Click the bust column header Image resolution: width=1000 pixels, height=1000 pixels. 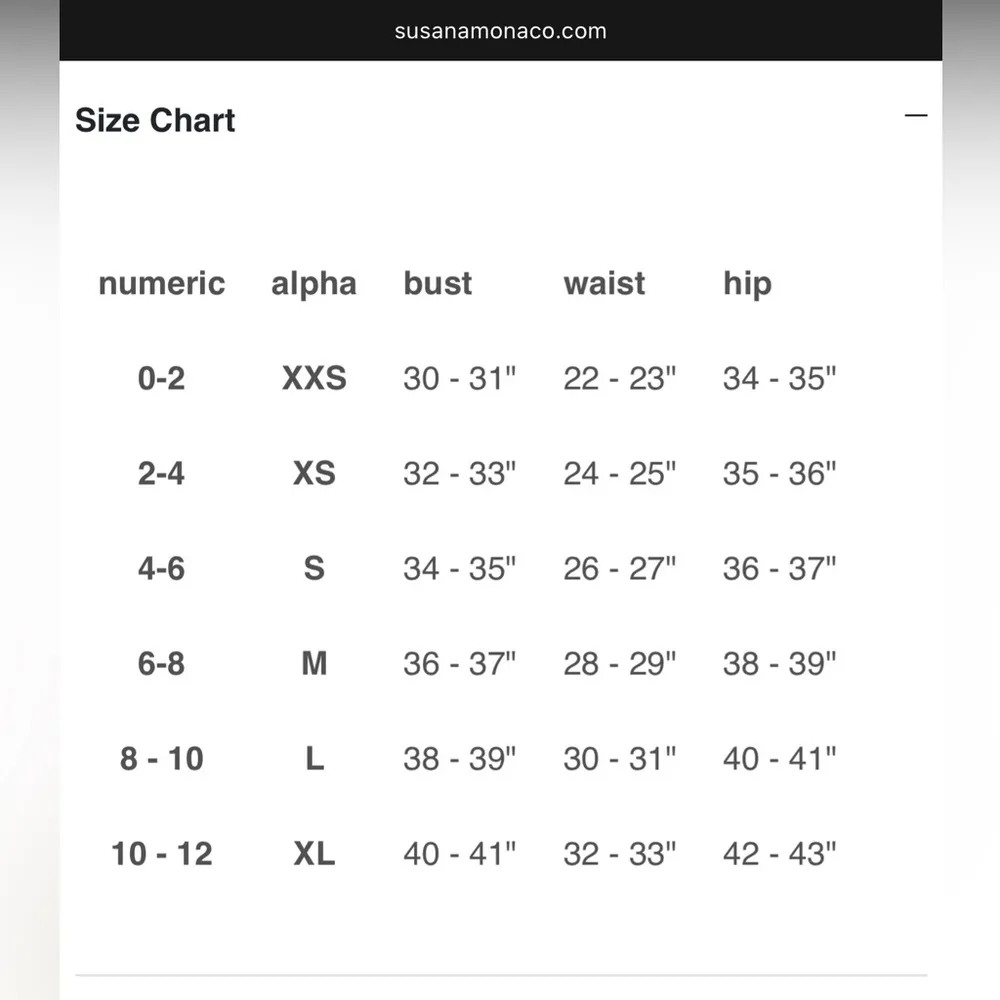click(x=438, y=283)
